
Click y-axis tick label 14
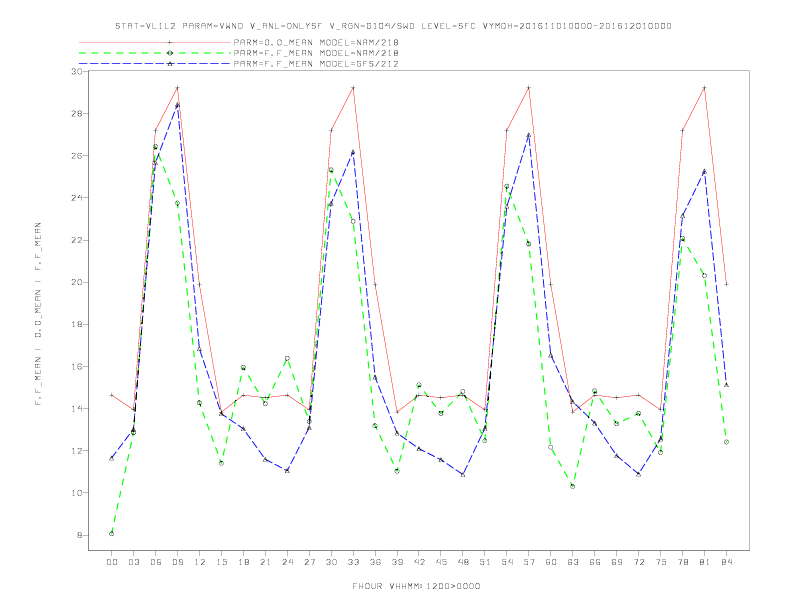pos(77,409)
